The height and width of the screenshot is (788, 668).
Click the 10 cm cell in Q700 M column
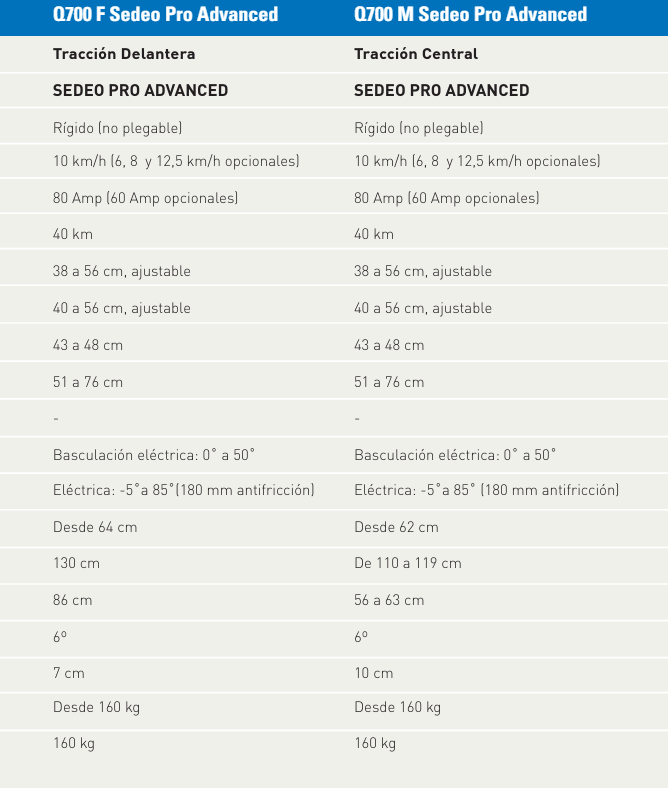tap(374, 673)
